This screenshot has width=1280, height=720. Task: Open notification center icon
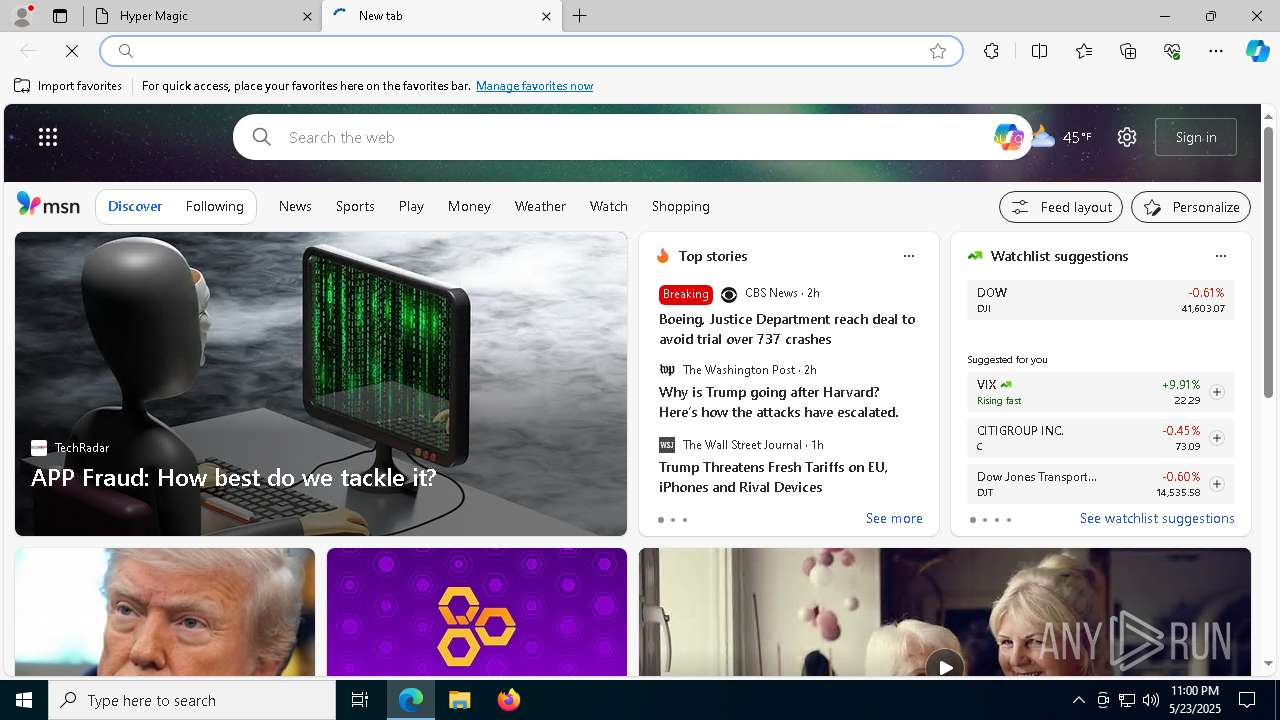[1247, 700]
